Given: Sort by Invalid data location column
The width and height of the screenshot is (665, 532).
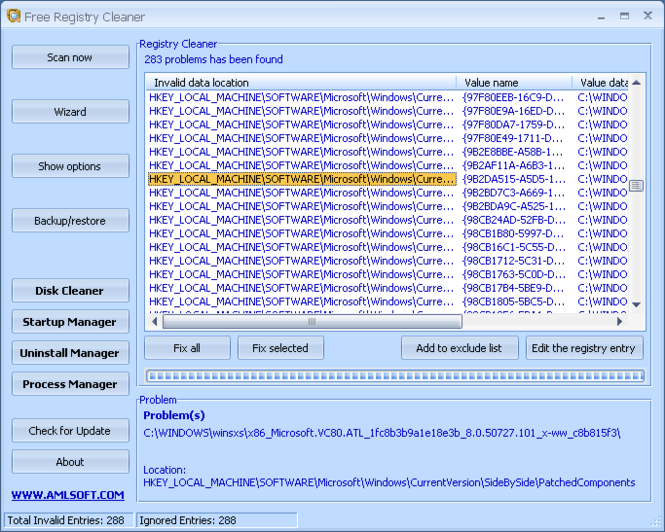Looking at the screenshot, I should click(301, 82).
